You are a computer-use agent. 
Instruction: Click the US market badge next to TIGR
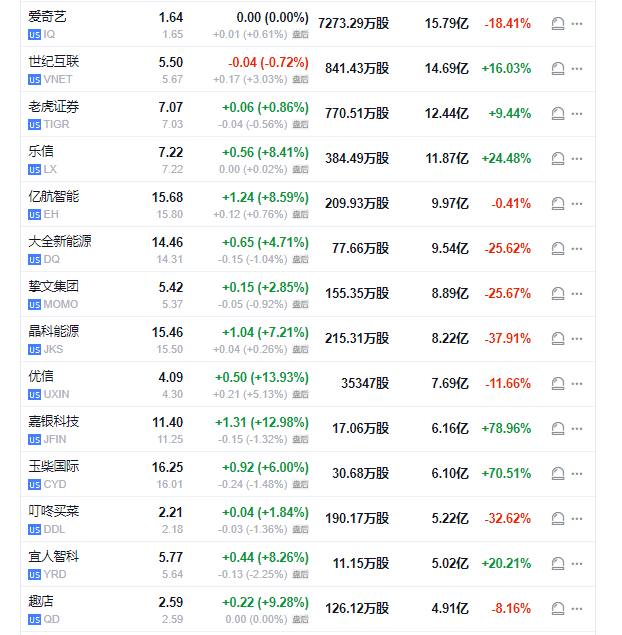[35, 125]
